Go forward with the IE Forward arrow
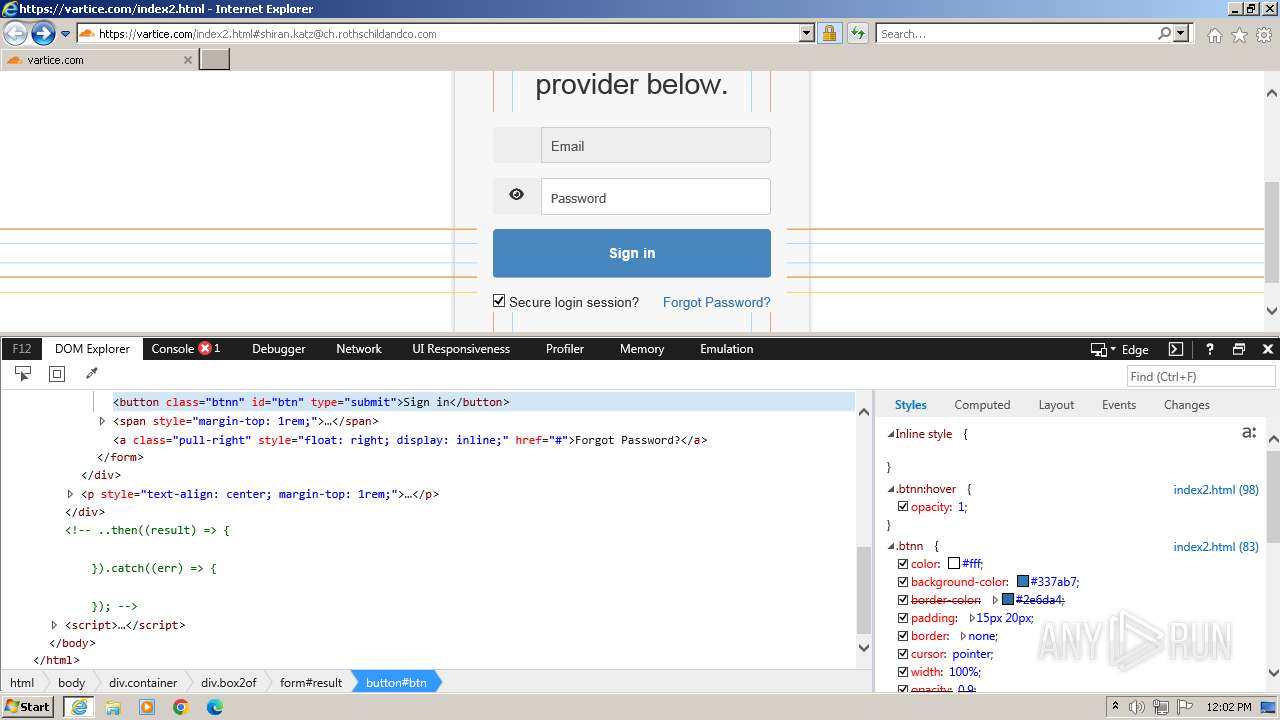Viewport: 1280px width, 720px height. [43, 33]
